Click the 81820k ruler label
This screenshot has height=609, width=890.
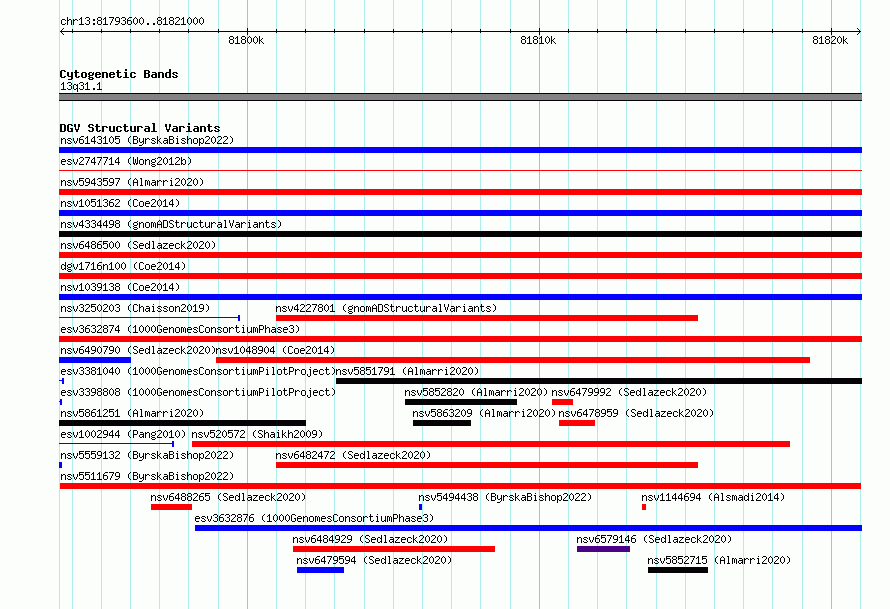tap(830, 40)
